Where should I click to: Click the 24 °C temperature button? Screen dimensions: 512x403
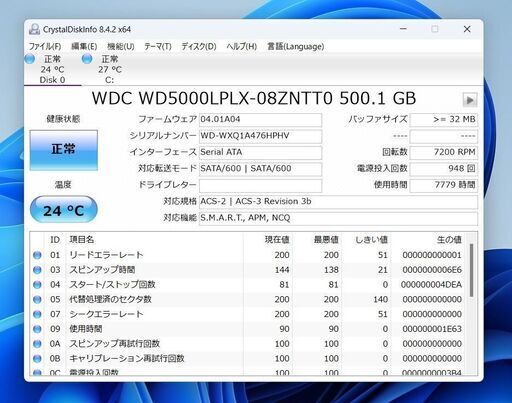pos(64,210)
